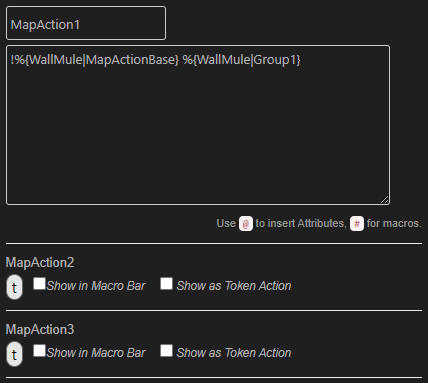
Task: Click the Show in Macro Bar label under MapAction2
Action: 96,286
